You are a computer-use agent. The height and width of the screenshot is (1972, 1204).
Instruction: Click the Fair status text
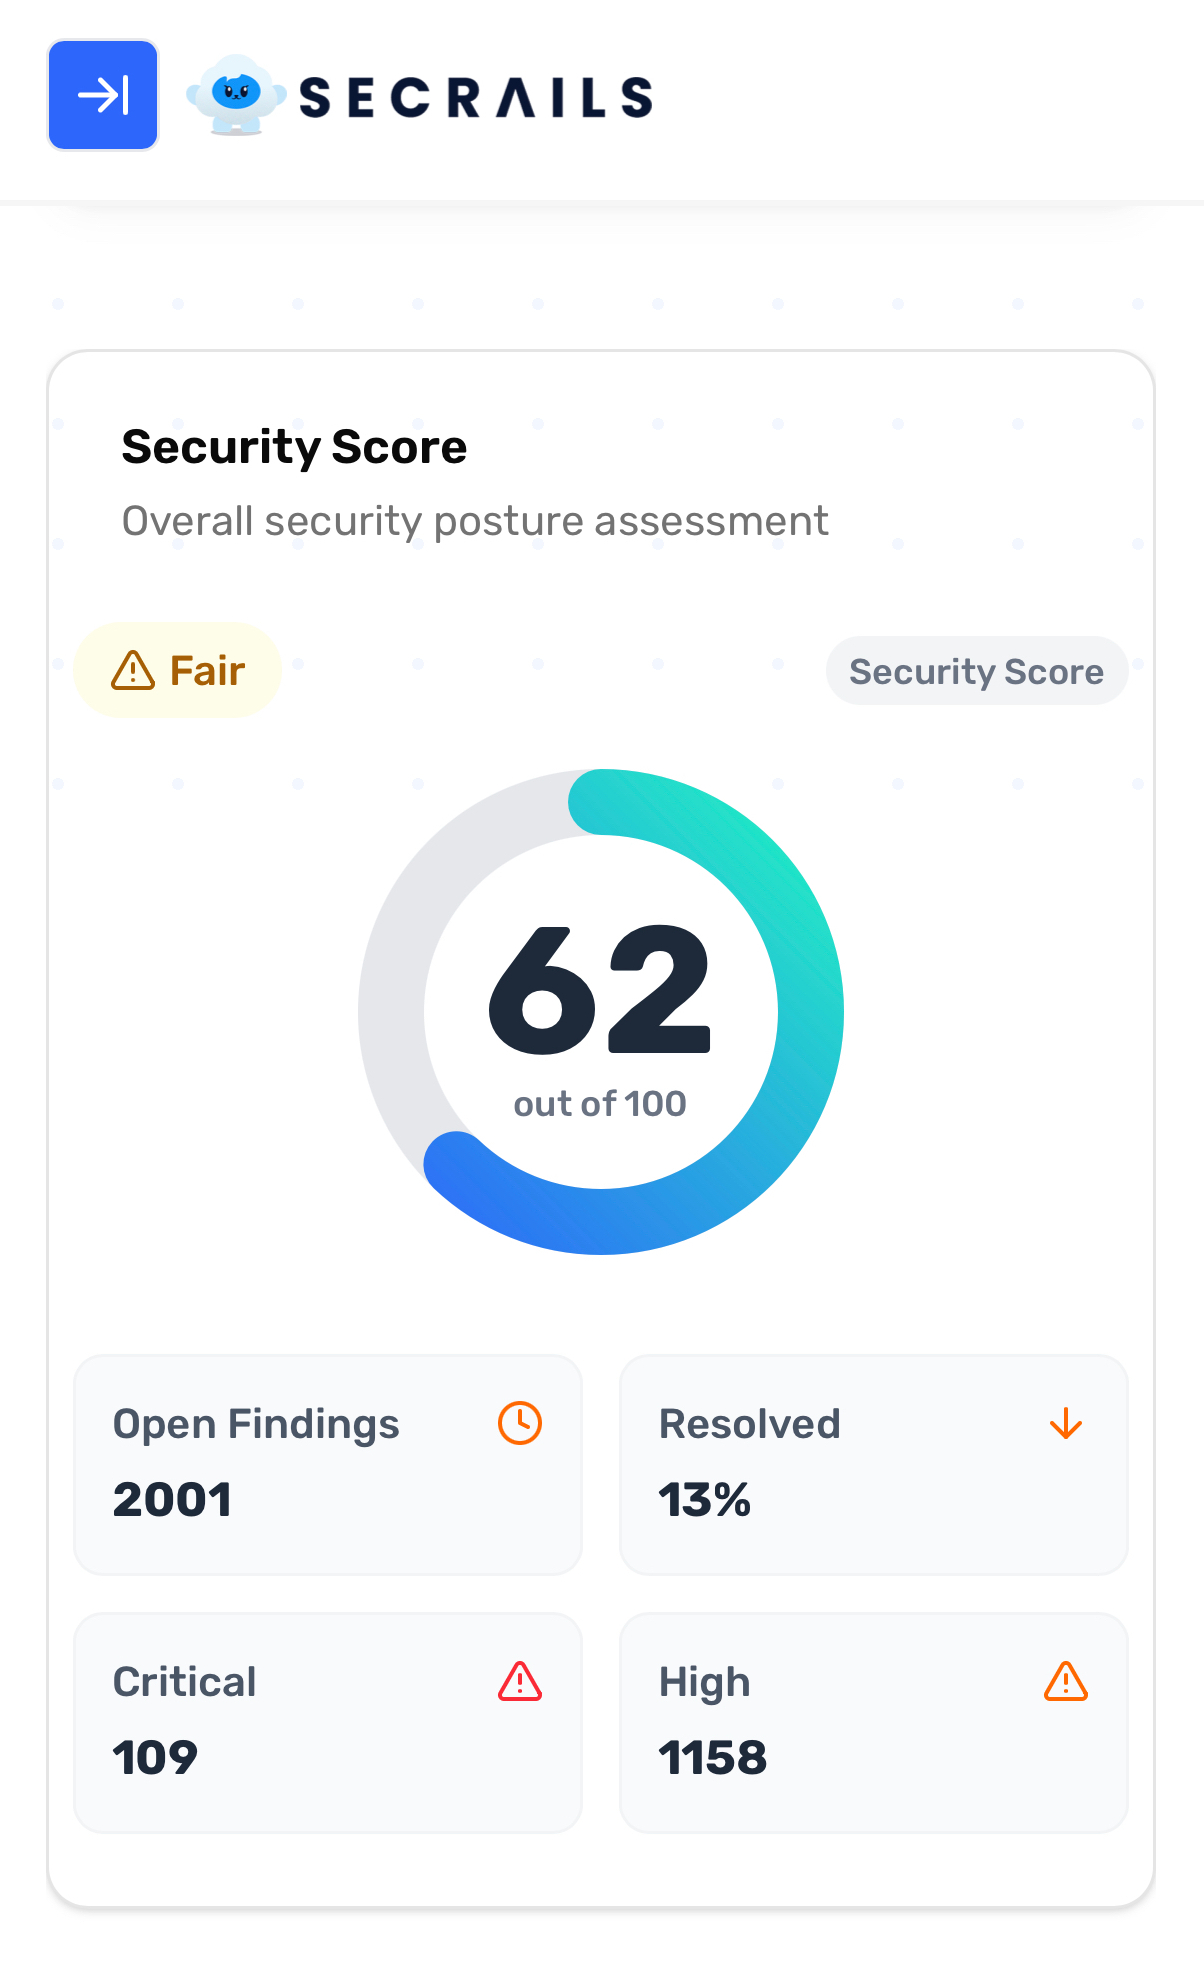pos(207,671)
